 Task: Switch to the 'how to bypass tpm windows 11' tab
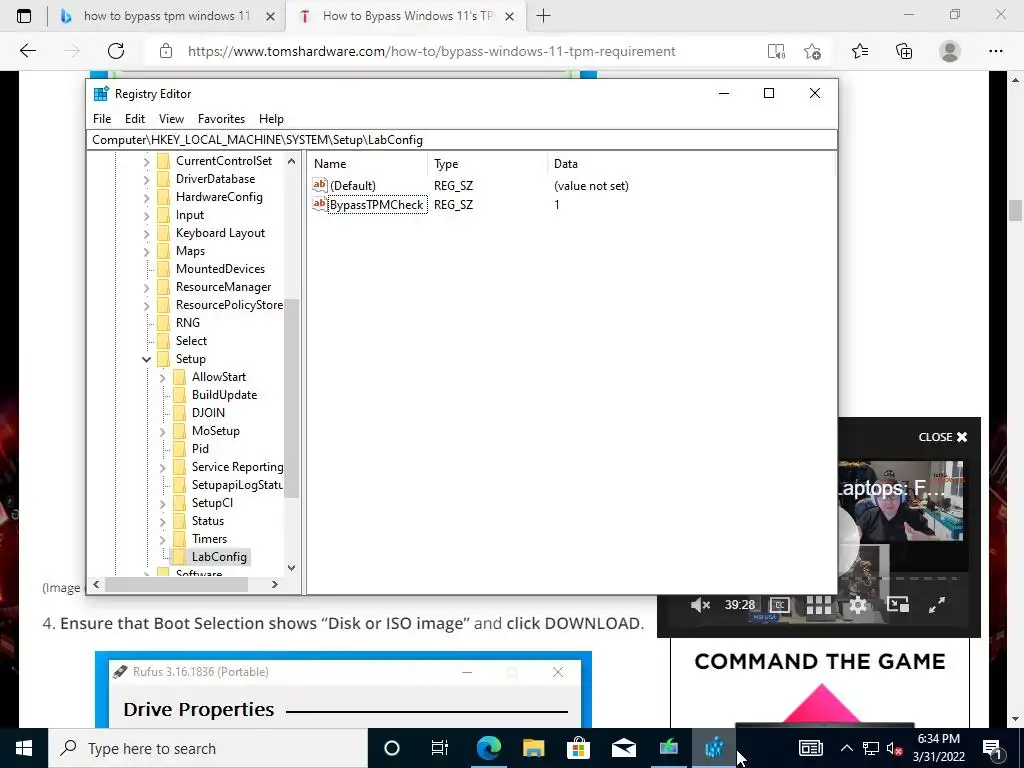click(x=167, y=16)
